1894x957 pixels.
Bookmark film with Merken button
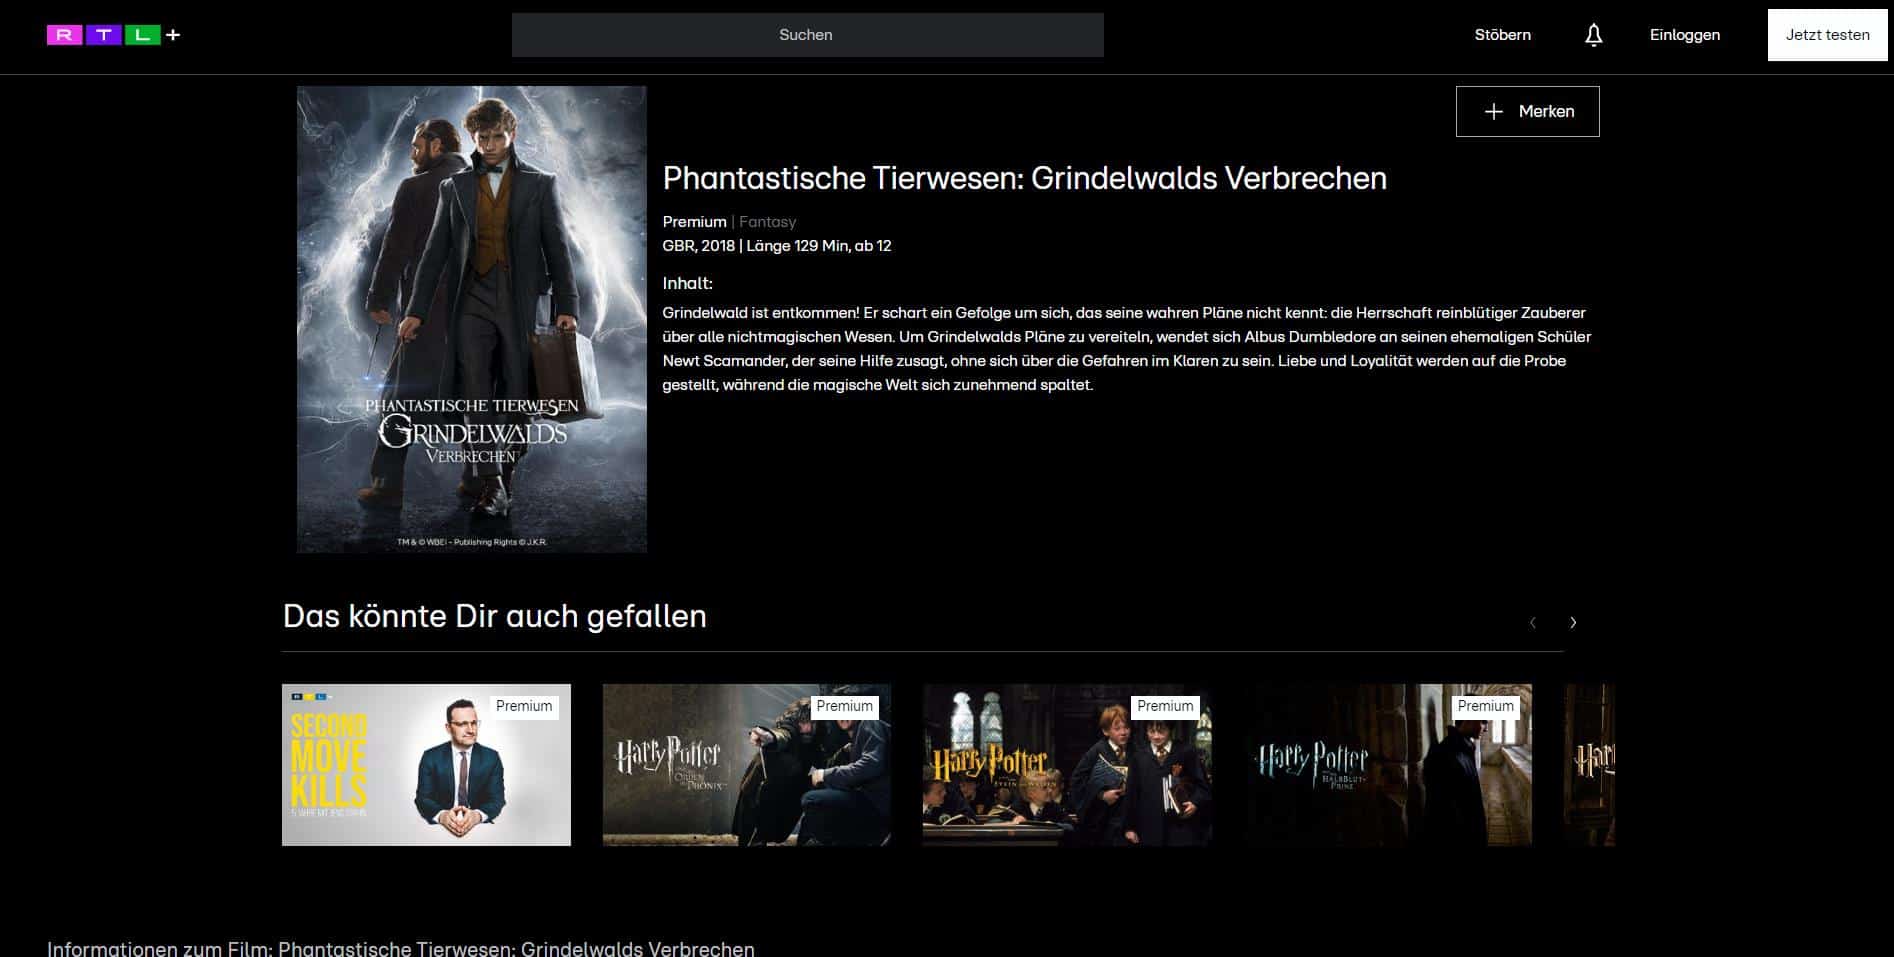(1527, 111)
